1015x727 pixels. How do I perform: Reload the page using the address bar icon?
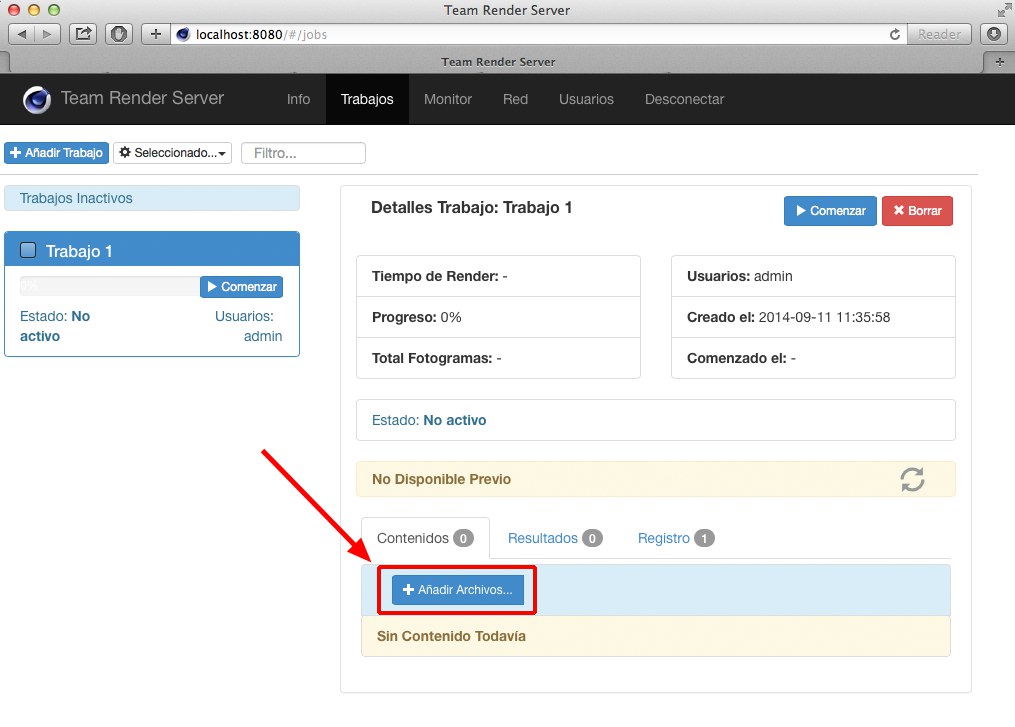click(895, 34)
